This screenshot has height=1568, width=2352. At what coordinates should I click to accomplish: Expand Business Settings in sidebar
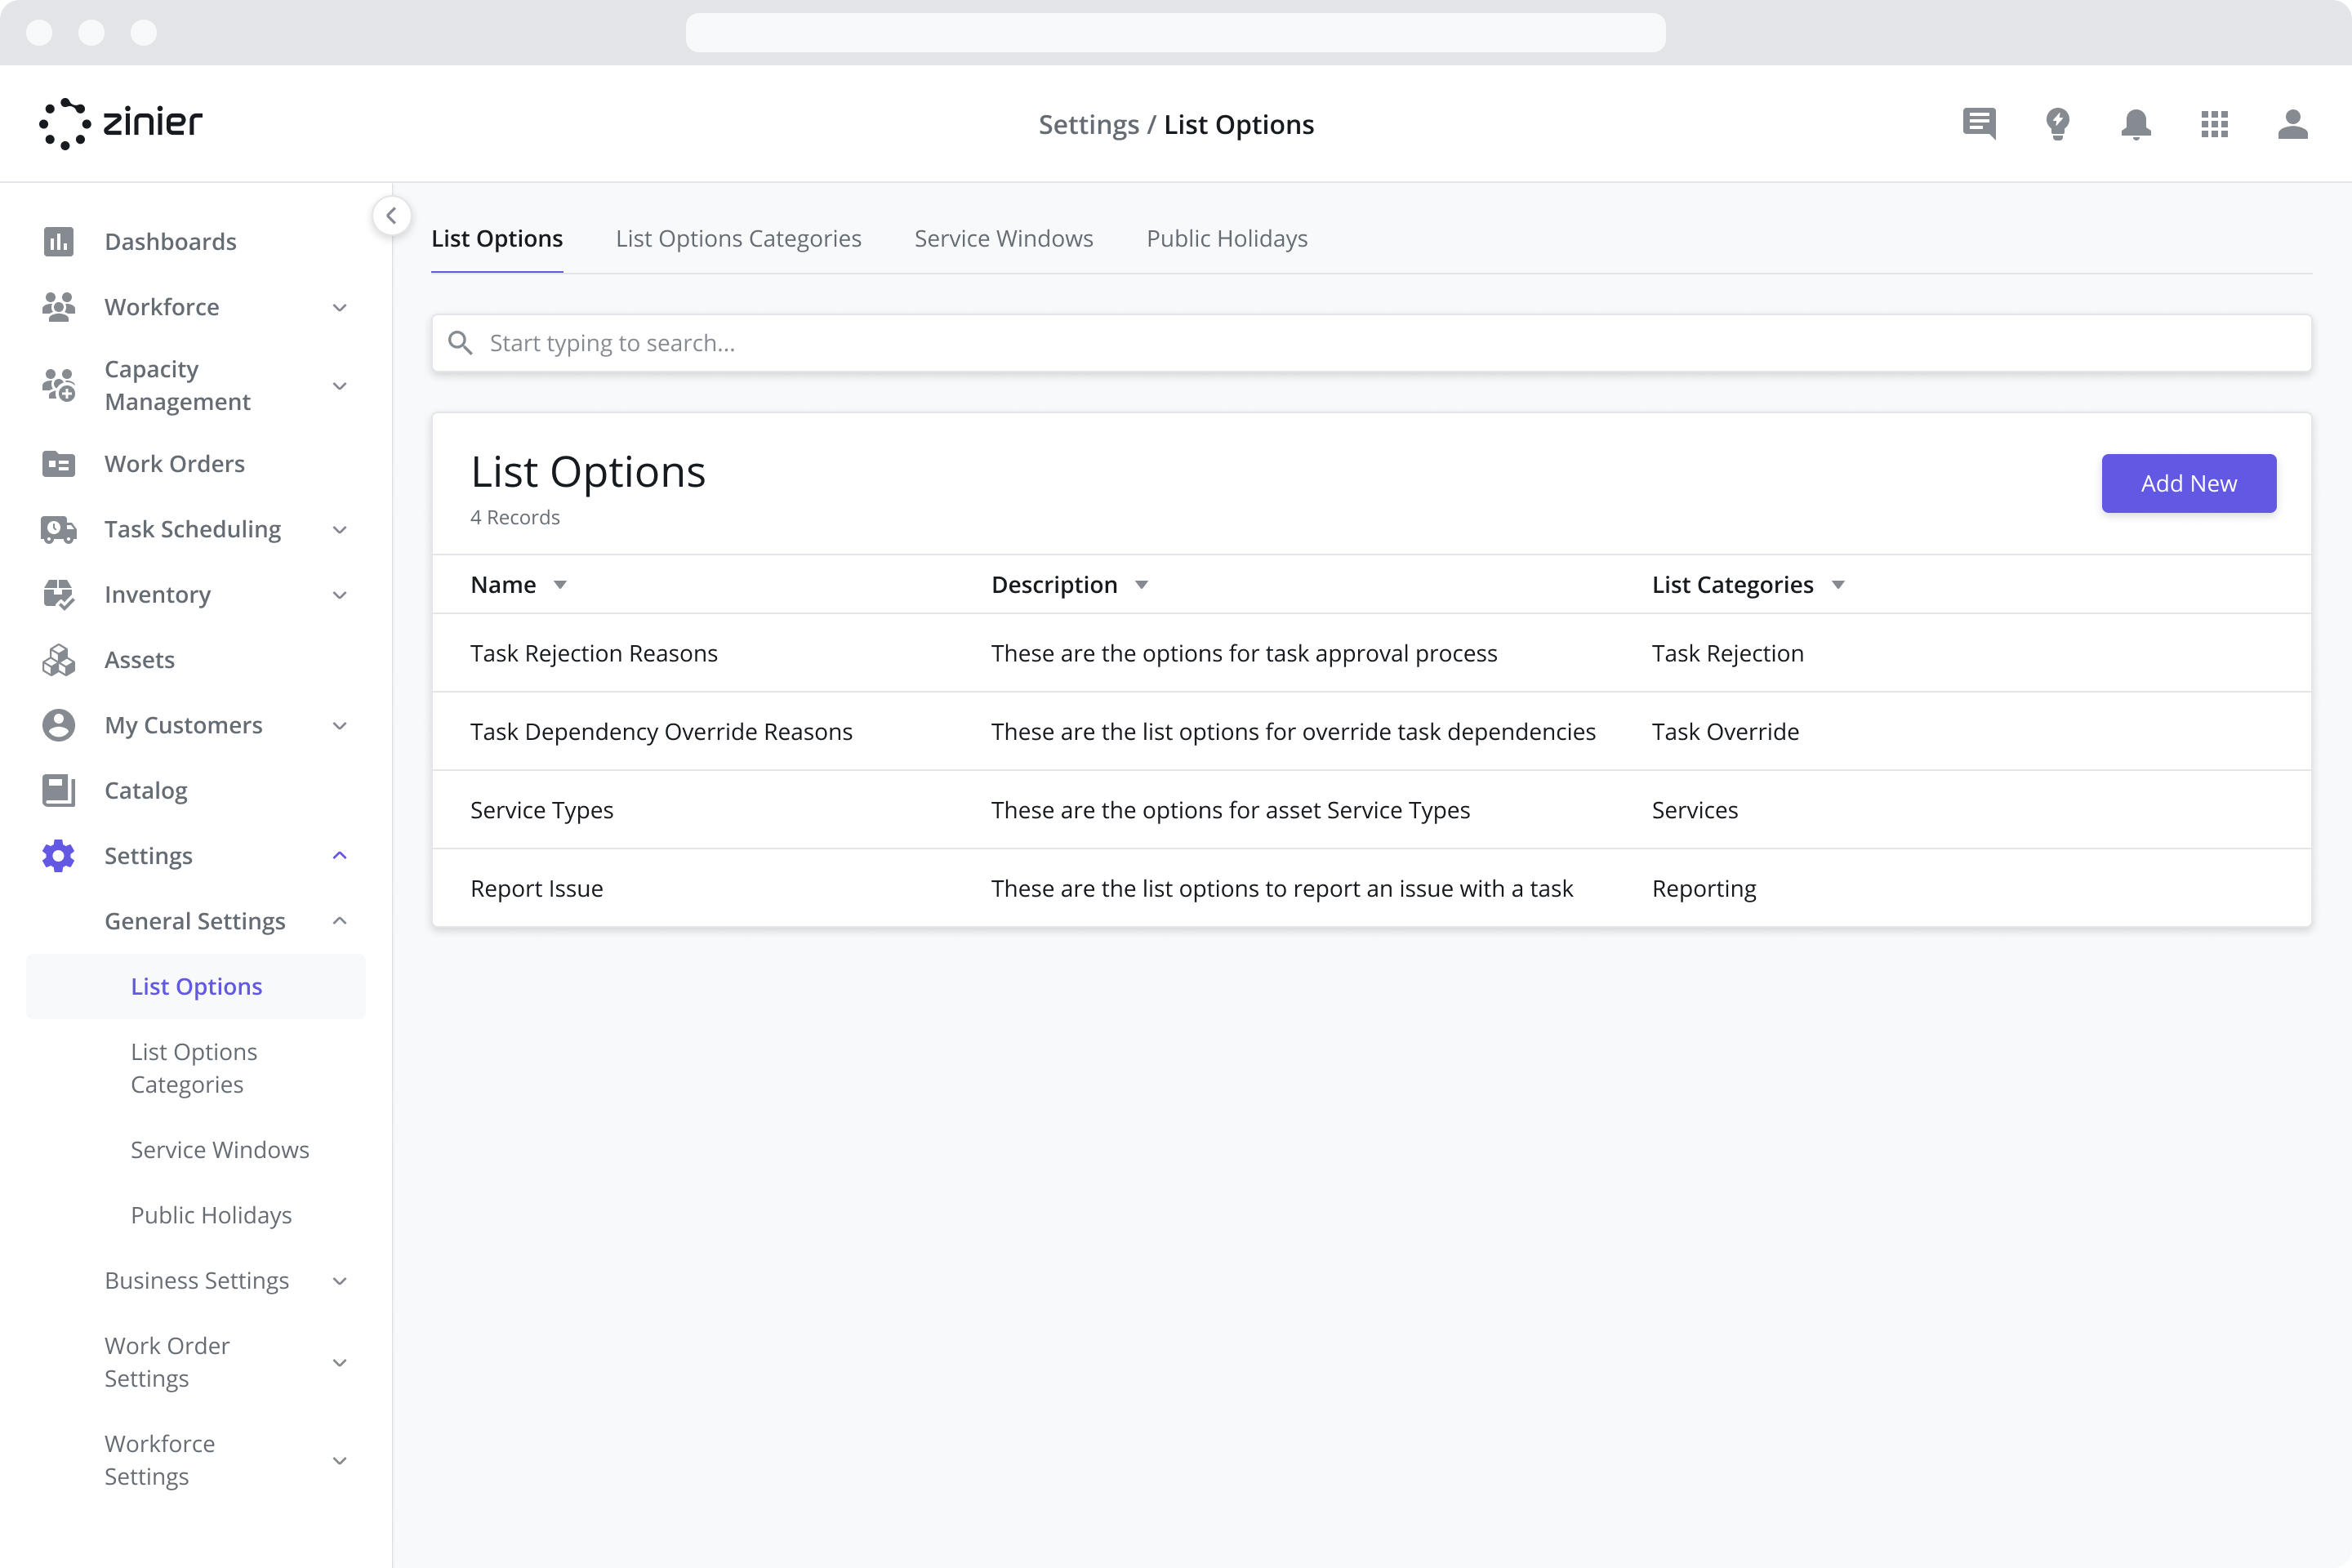tap(340, 1280)
